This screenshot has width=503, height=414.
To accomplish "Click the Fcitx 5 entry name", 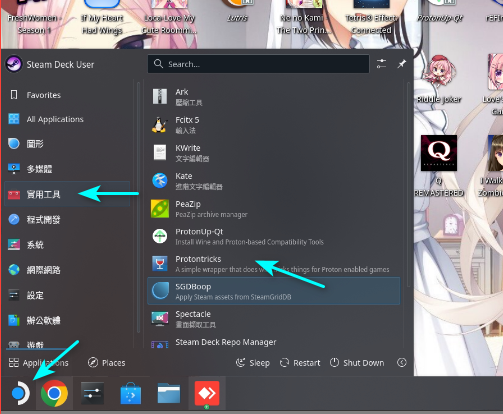I will (187, 120).
